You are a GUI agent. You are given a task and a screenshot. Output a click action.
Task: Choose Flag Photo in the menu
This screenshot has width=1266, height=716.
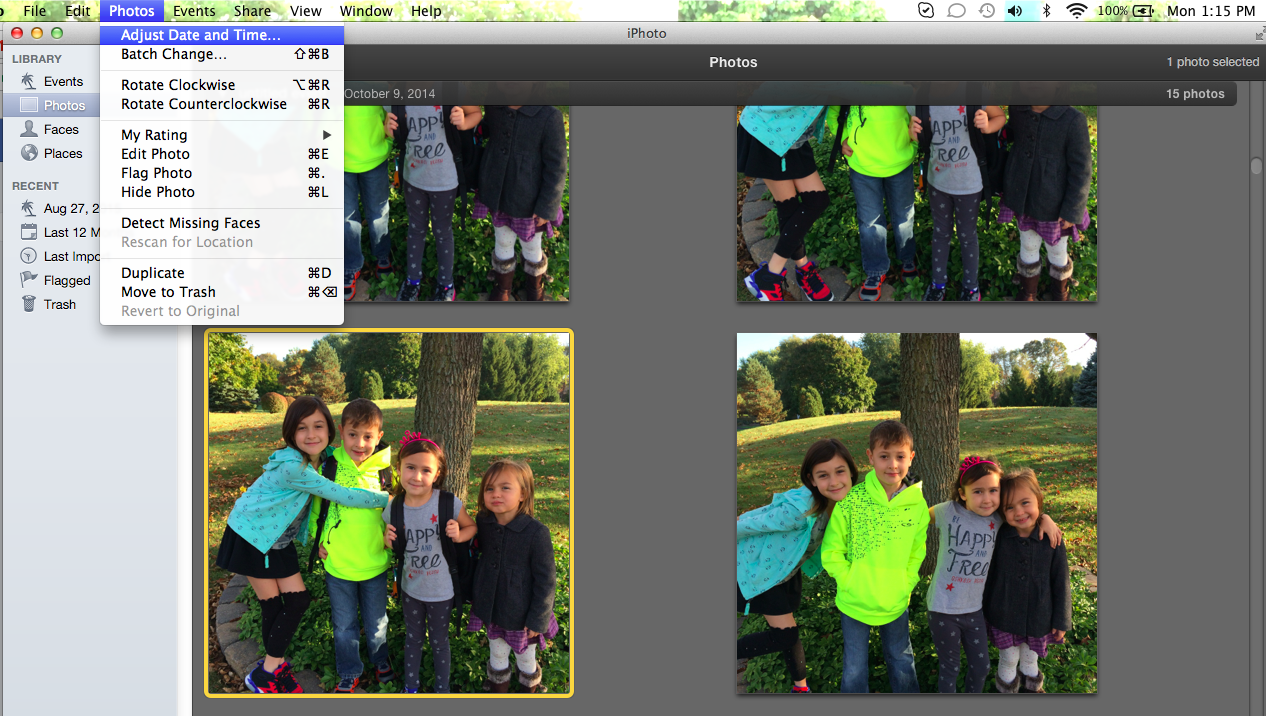tap(156, 173)
